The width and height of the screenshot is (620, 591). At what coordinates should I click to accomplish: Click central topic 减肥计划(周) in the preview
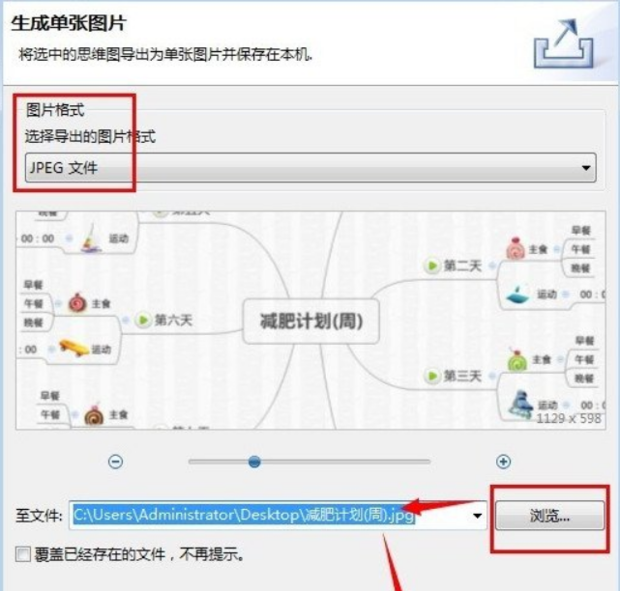tap(311, 321)
